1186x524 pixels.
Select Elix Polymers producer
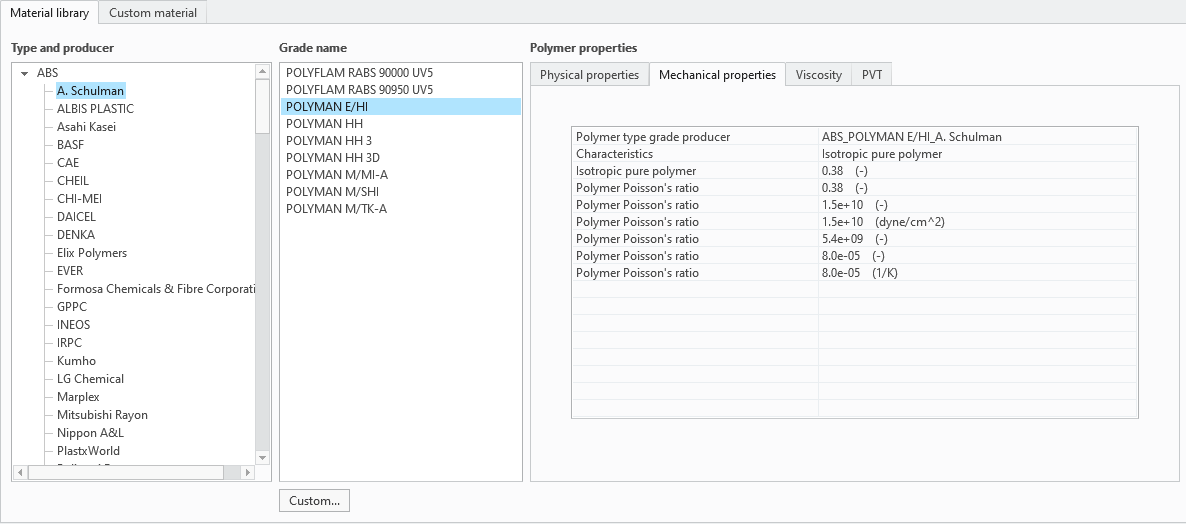tap(92, 253)
